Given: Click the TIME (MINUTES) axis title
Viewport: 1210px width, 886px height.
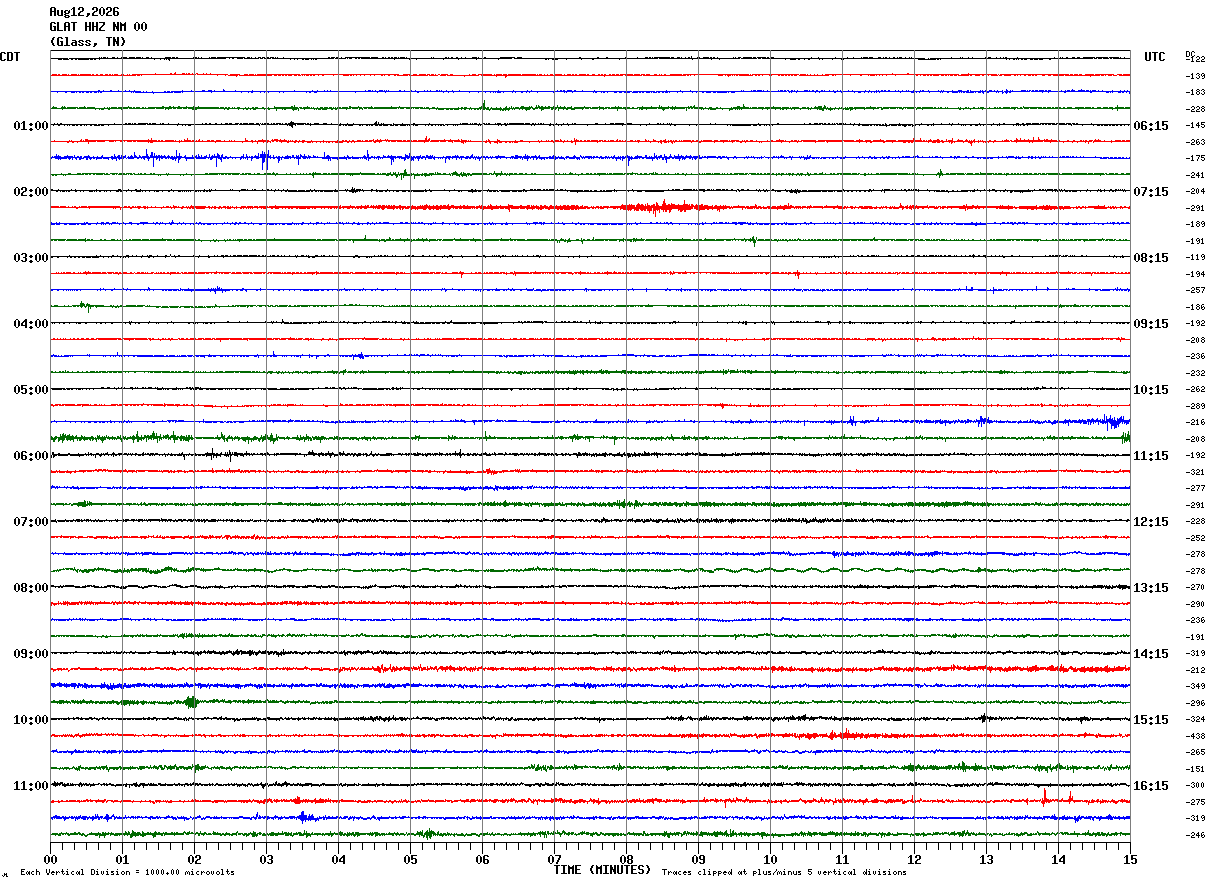Looking at the screenshot, I should pyautogui.click(x=602, y=870).
